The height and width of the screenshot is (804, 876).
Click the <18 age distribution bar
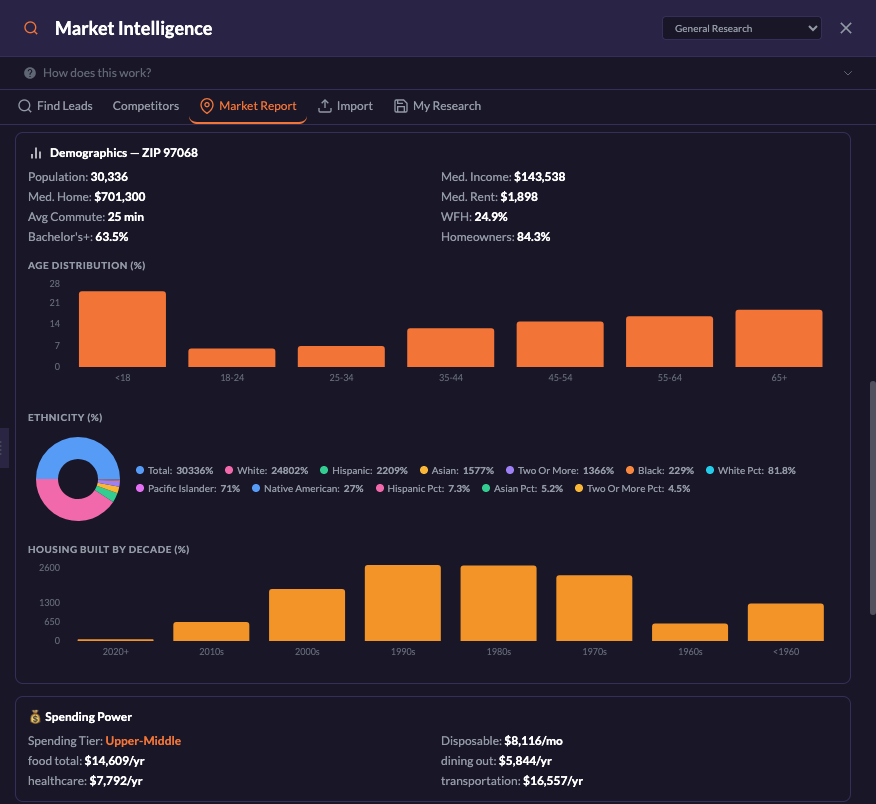pyautogui.click(x=122, y=329)
